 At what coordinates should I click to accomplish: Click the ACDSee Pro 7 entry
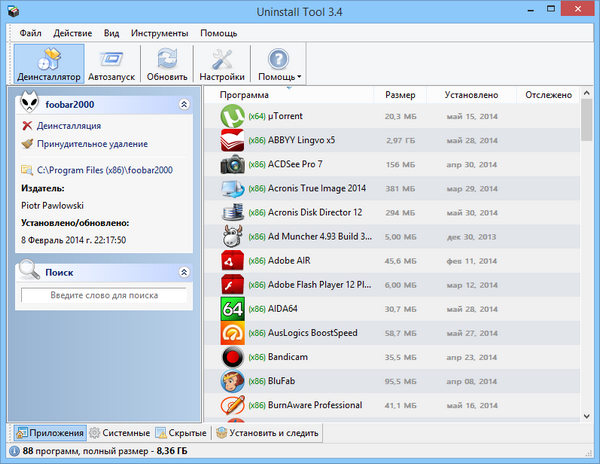[298, 164]
